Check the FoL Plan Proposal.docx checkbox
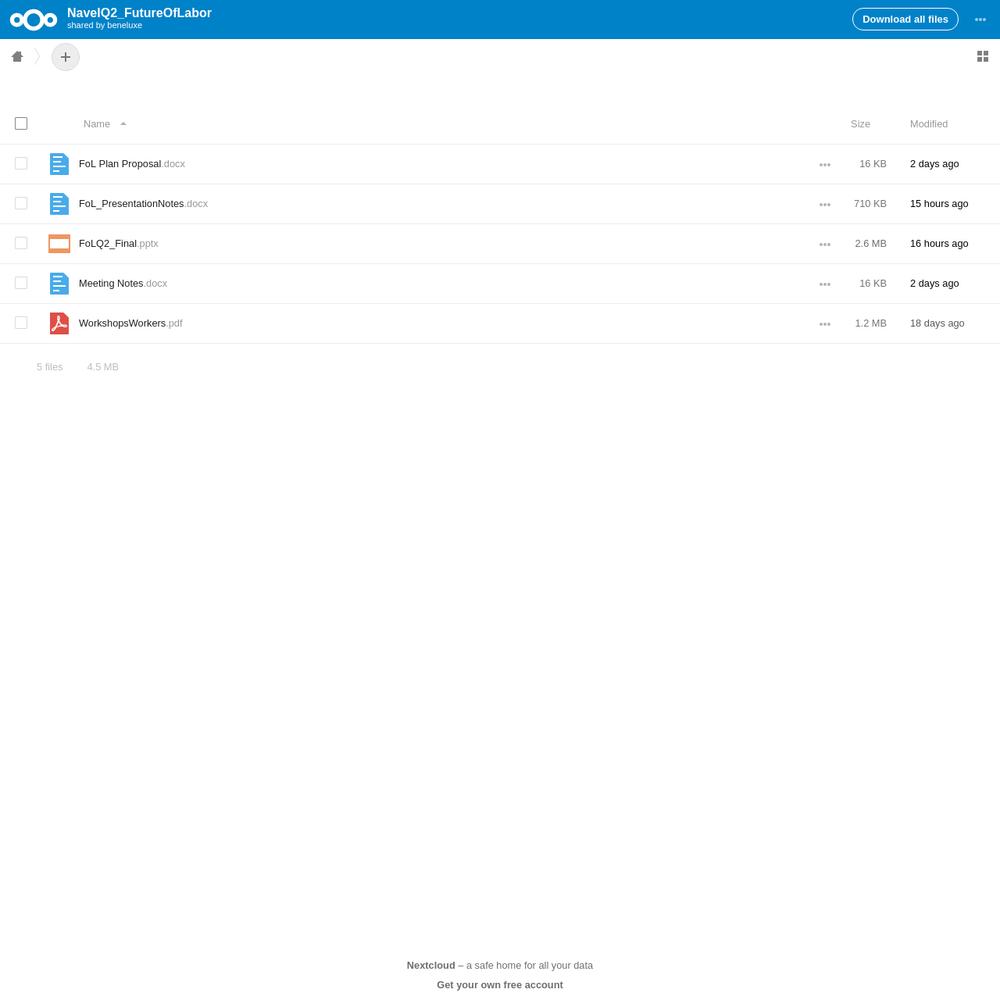Screen dimensions: 1000x1000 [21, 163]
